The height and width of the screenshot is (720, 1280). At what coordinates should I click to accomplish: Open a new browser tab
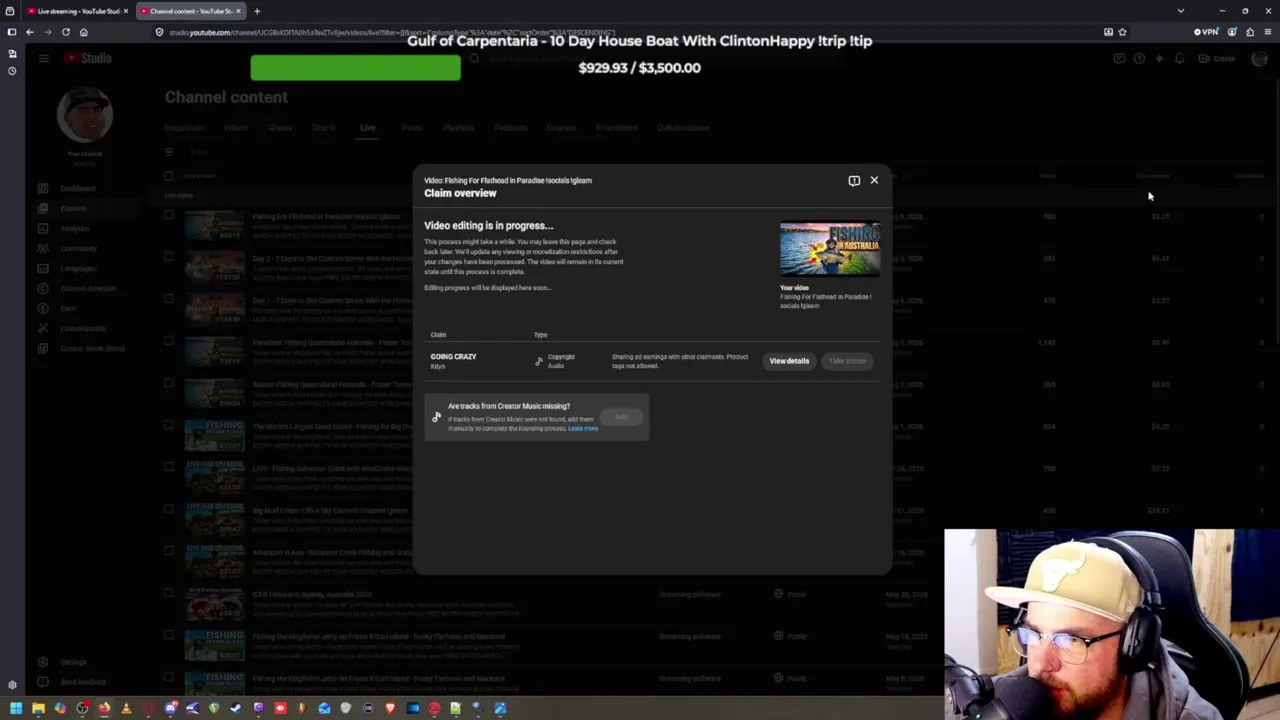257,11
